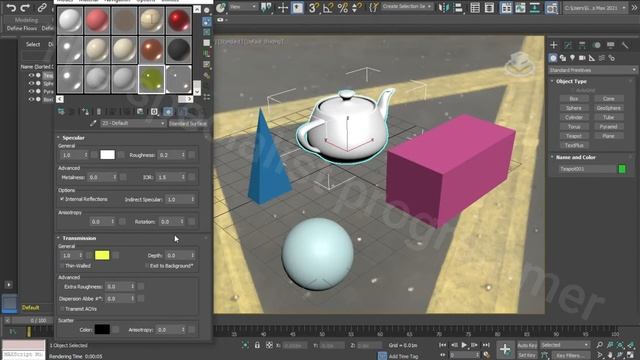The image size is (640, 360).
Task: Collapse the Specular rollout
Action: coord(73,138)
